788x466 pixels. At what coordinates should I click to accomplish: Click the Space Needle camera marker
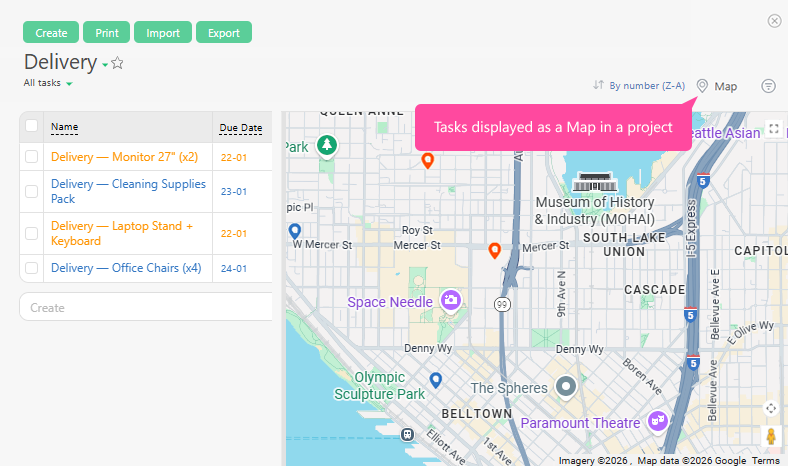[451, 300]
